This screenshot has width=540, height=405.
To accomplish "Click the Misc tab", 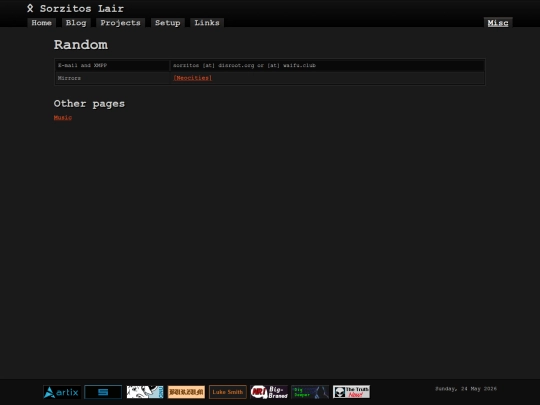I will (x=498, y=23).
